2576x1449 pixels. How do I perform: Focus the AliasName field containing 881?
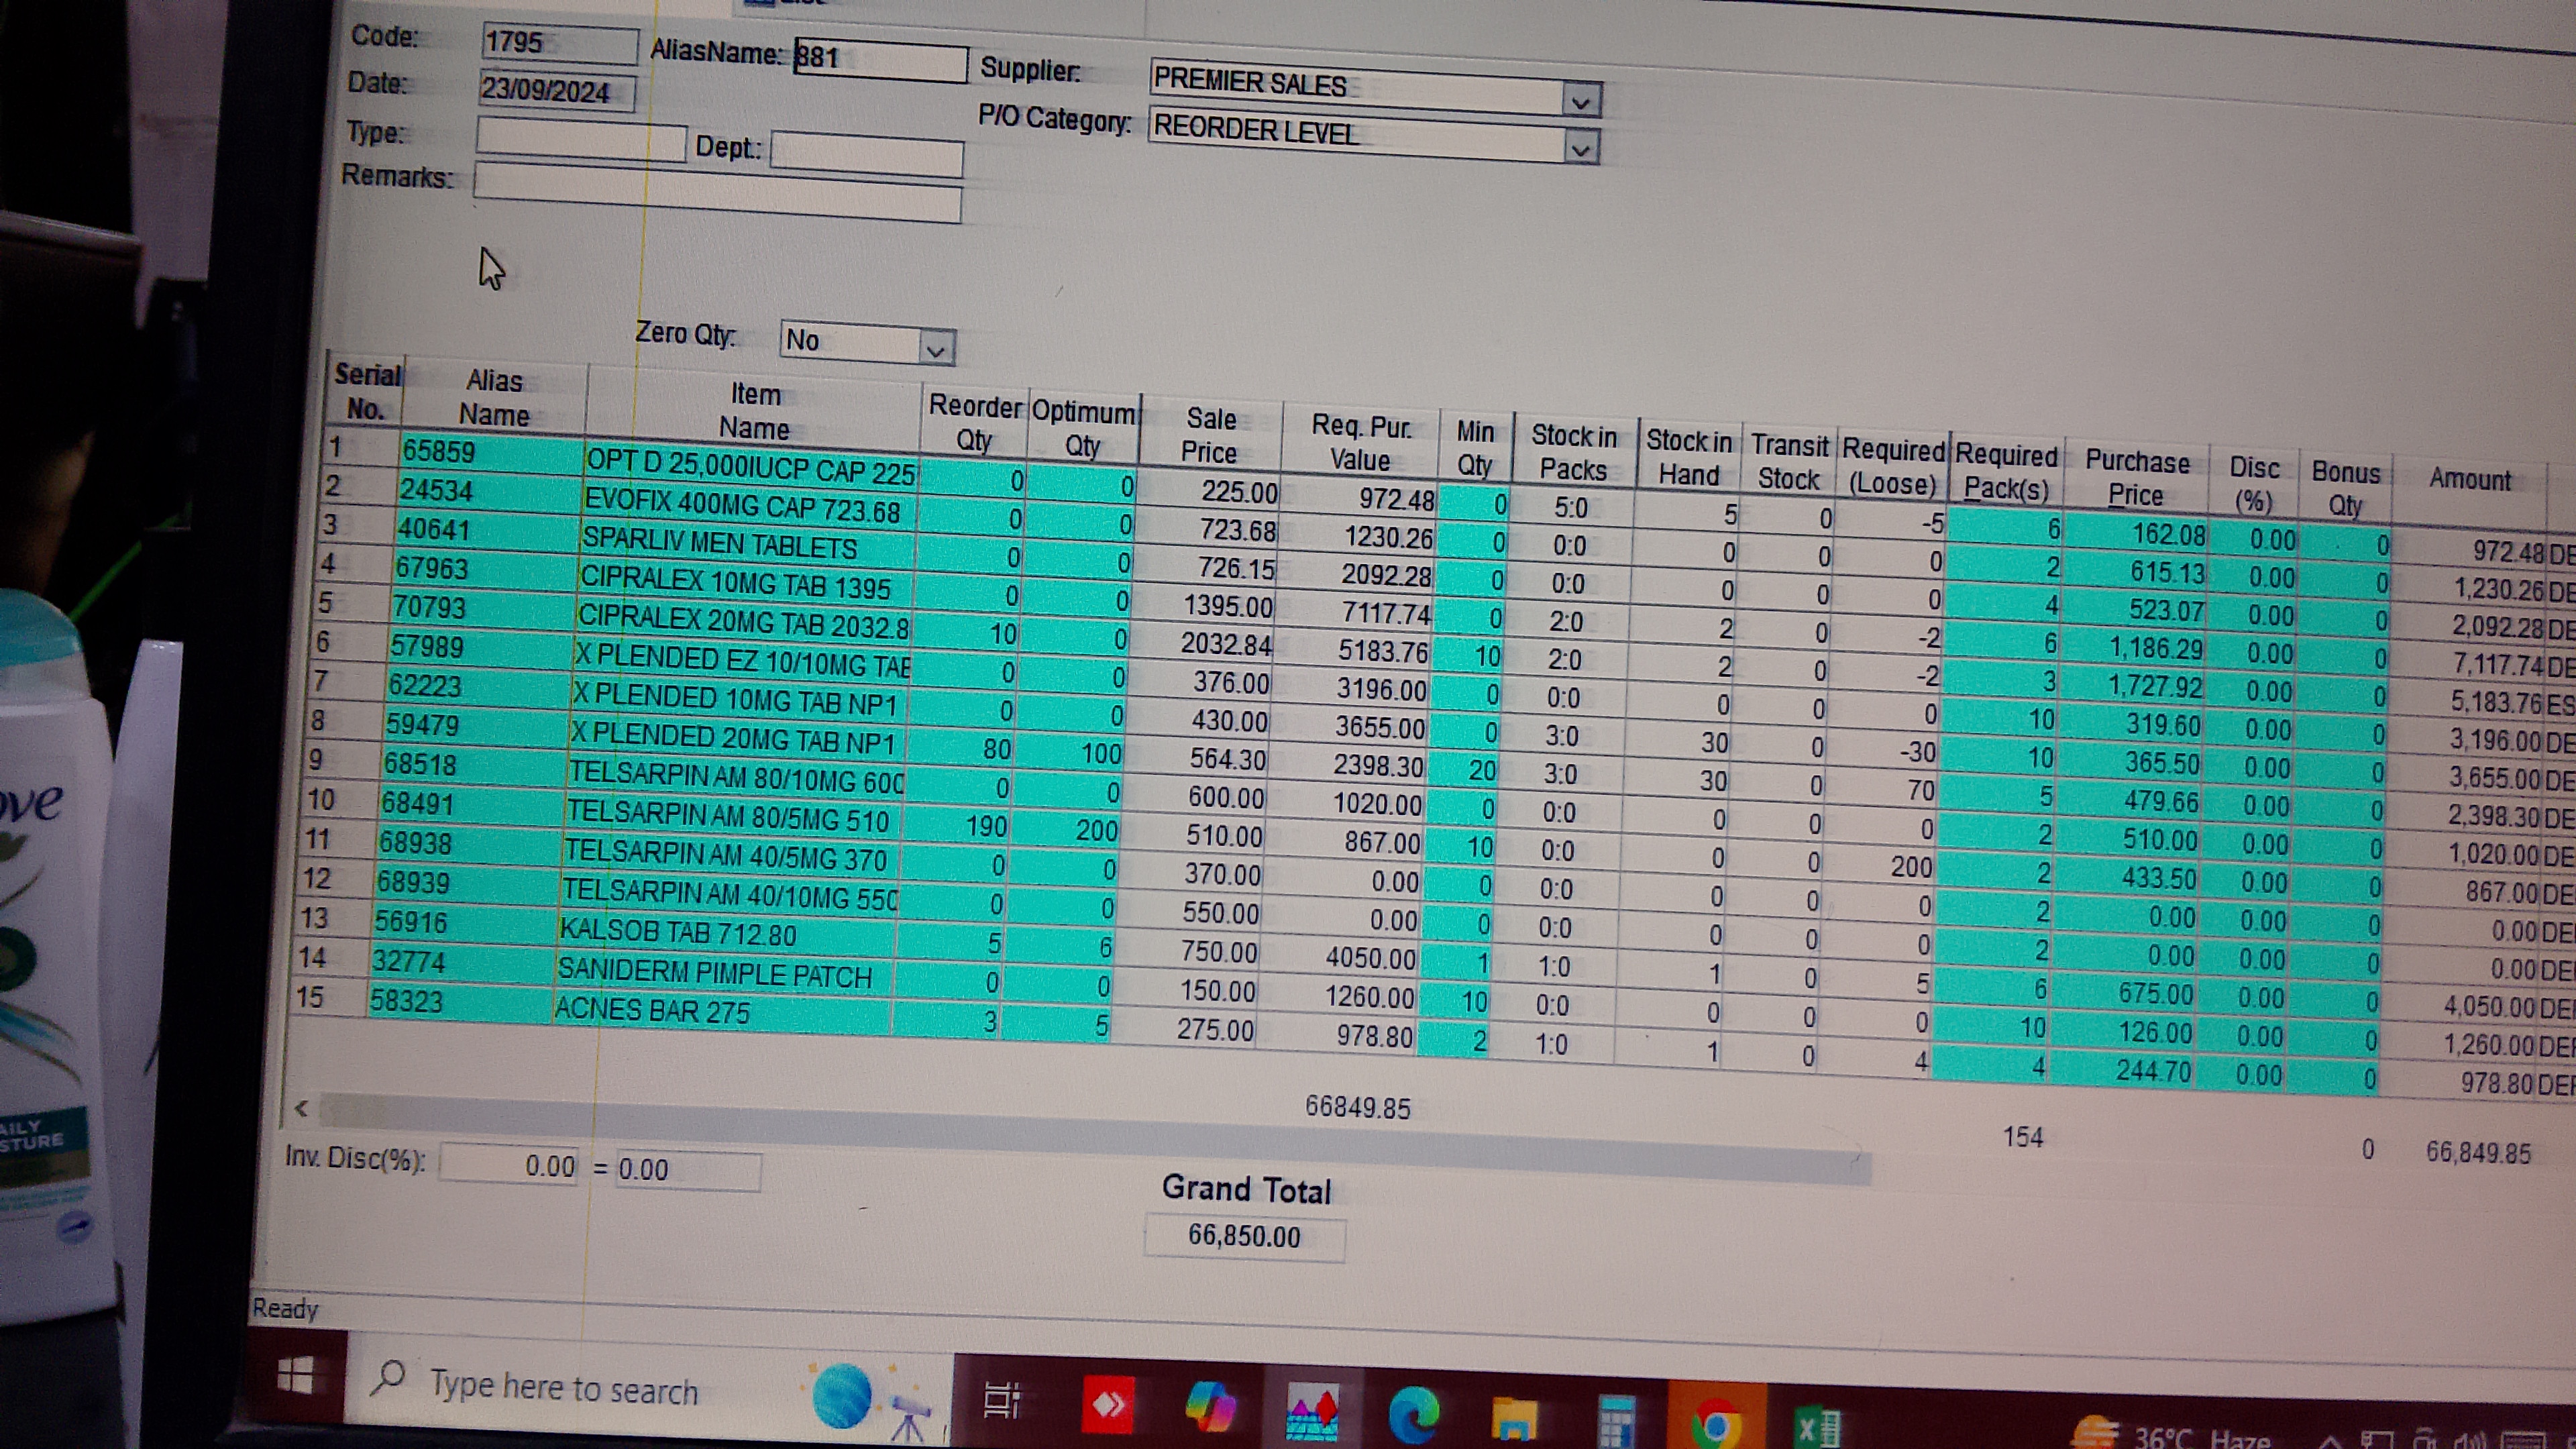point(880,60)
